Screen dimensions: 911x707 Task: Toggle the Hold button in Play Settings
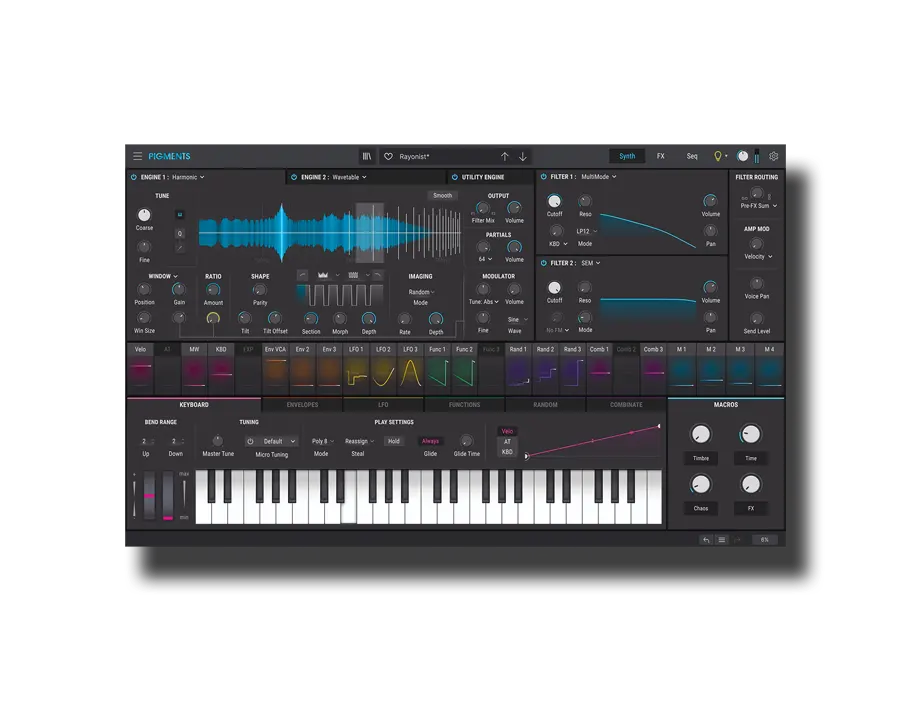pyautogui.click(x=394, y=442)
